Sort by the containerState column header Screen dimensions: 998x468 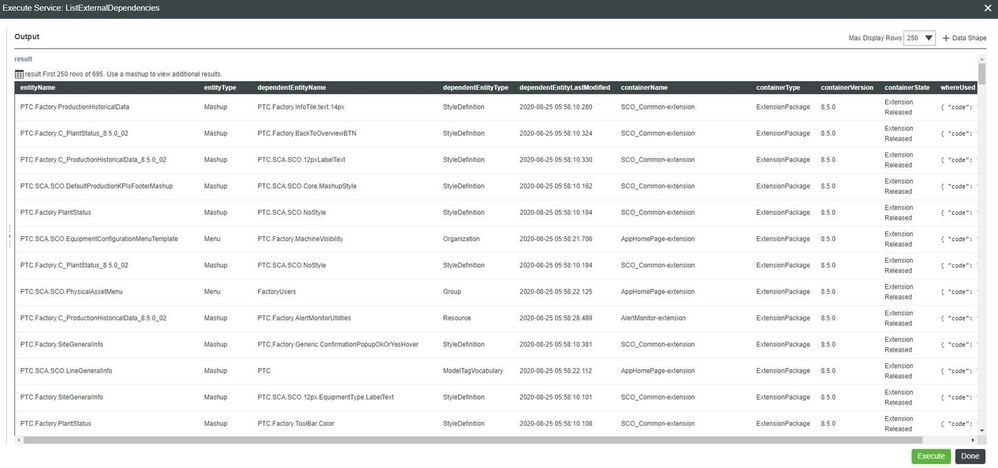pos(907,88)
